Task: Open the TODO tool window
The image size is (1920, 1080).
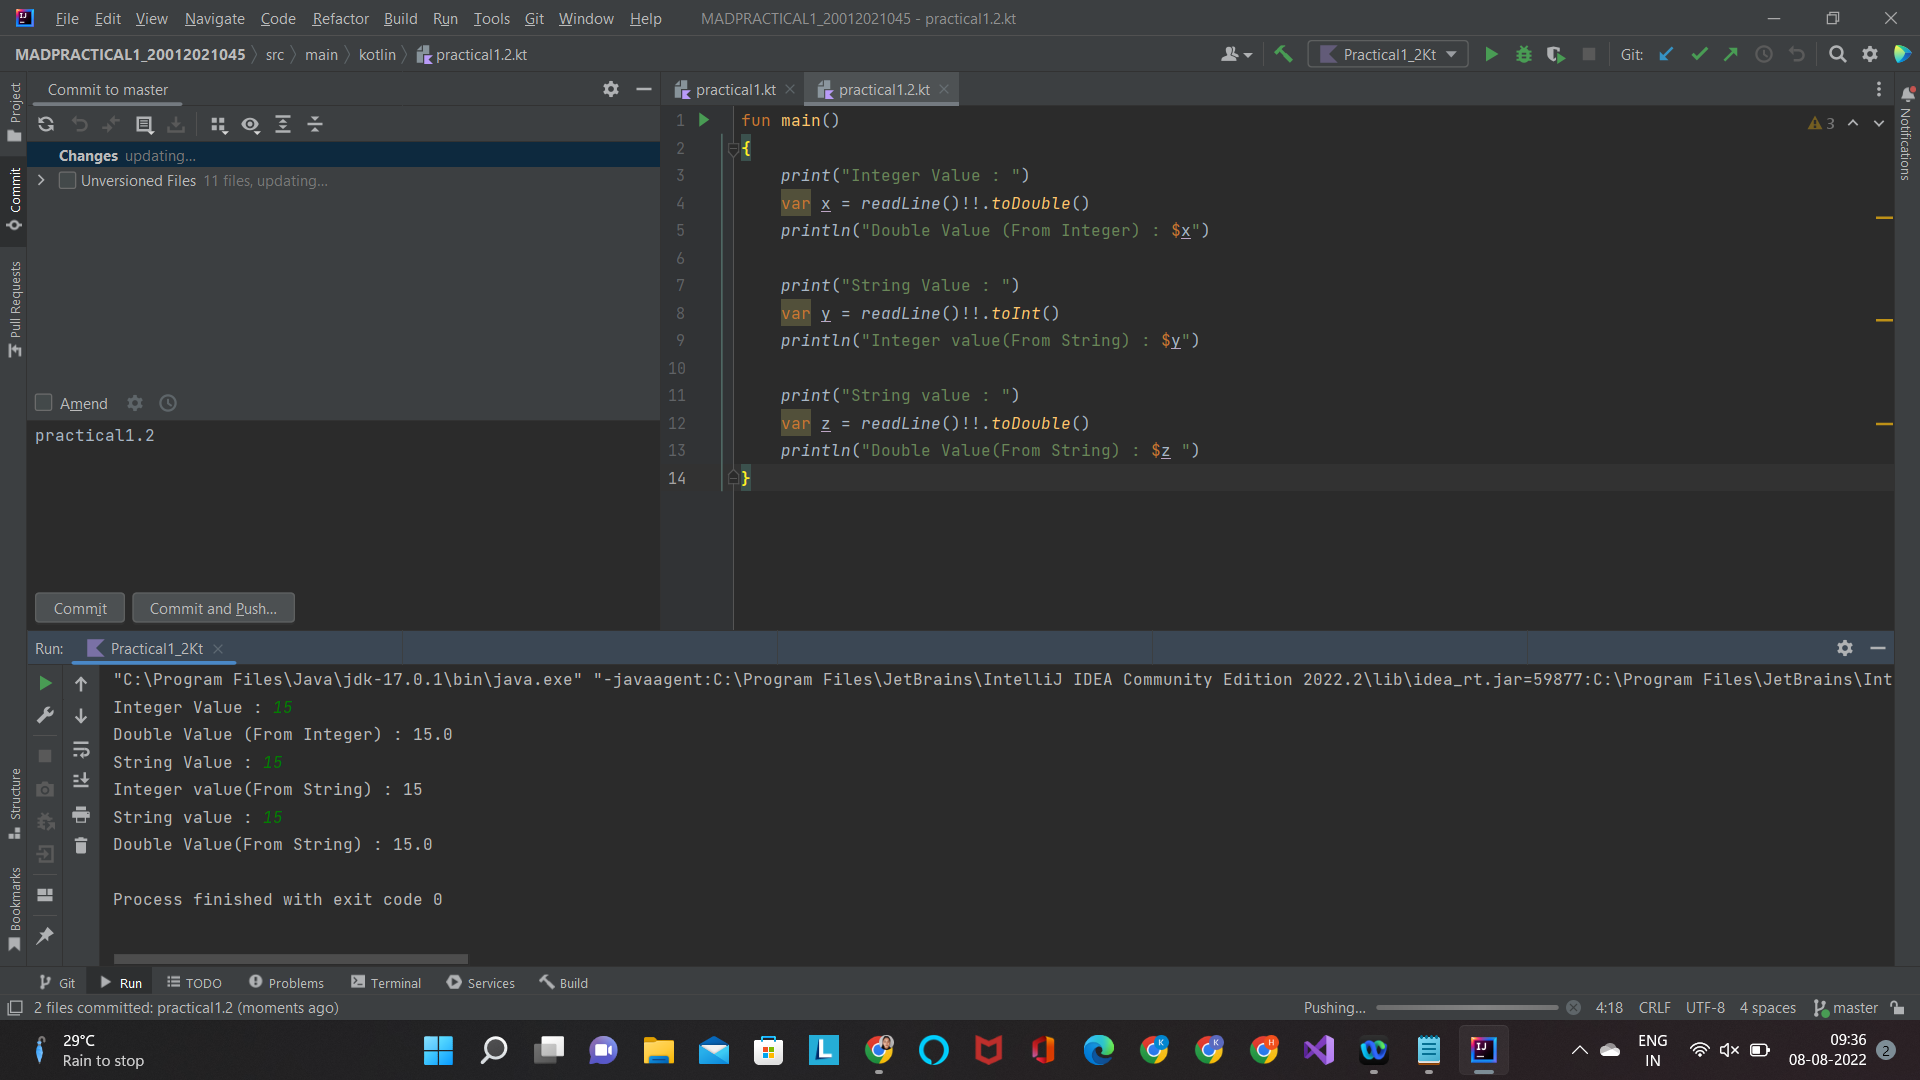Action: tap(194, 983)
